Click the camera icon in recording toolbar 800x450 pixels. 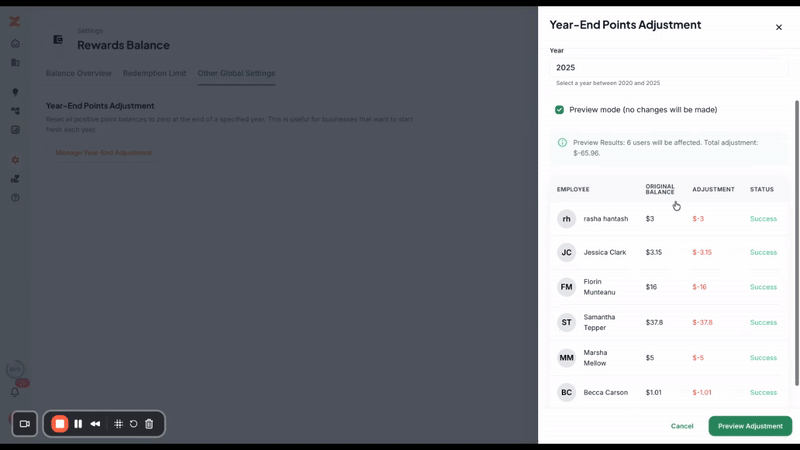tap(24, 423)
